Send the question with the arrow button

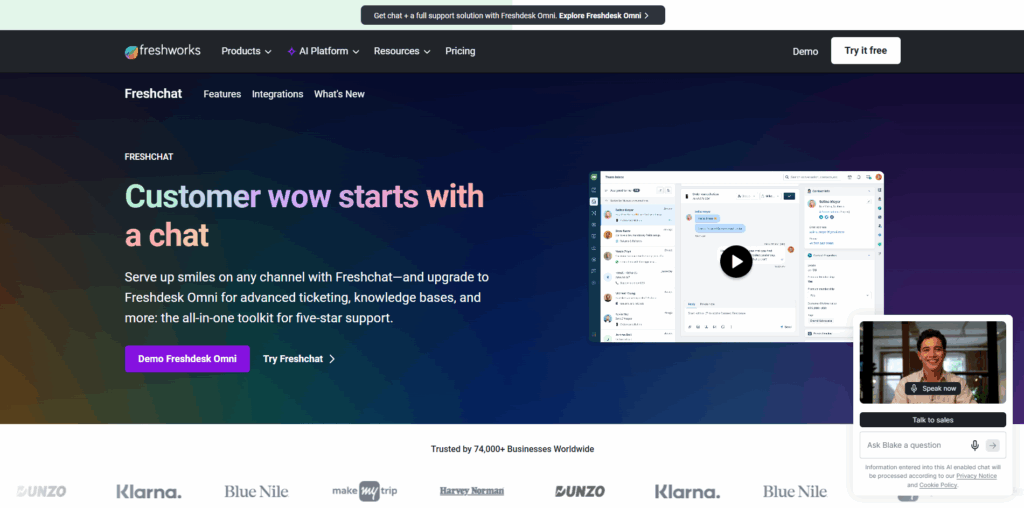point(993,445)
